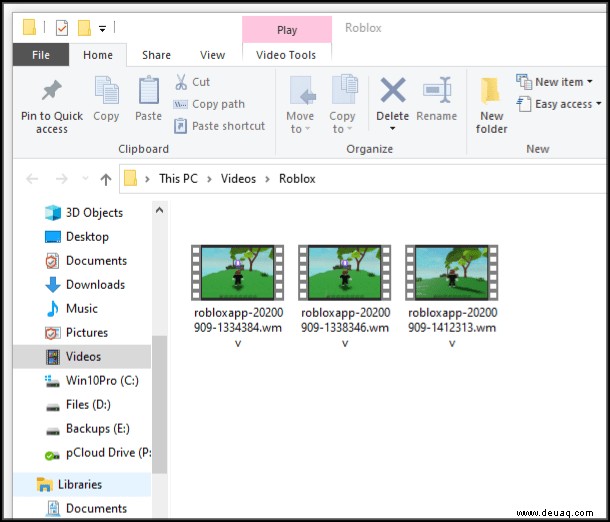Click Properties icon in quick access toolbar
Viewport: 610px width, 522px height.
pos(62,28)
